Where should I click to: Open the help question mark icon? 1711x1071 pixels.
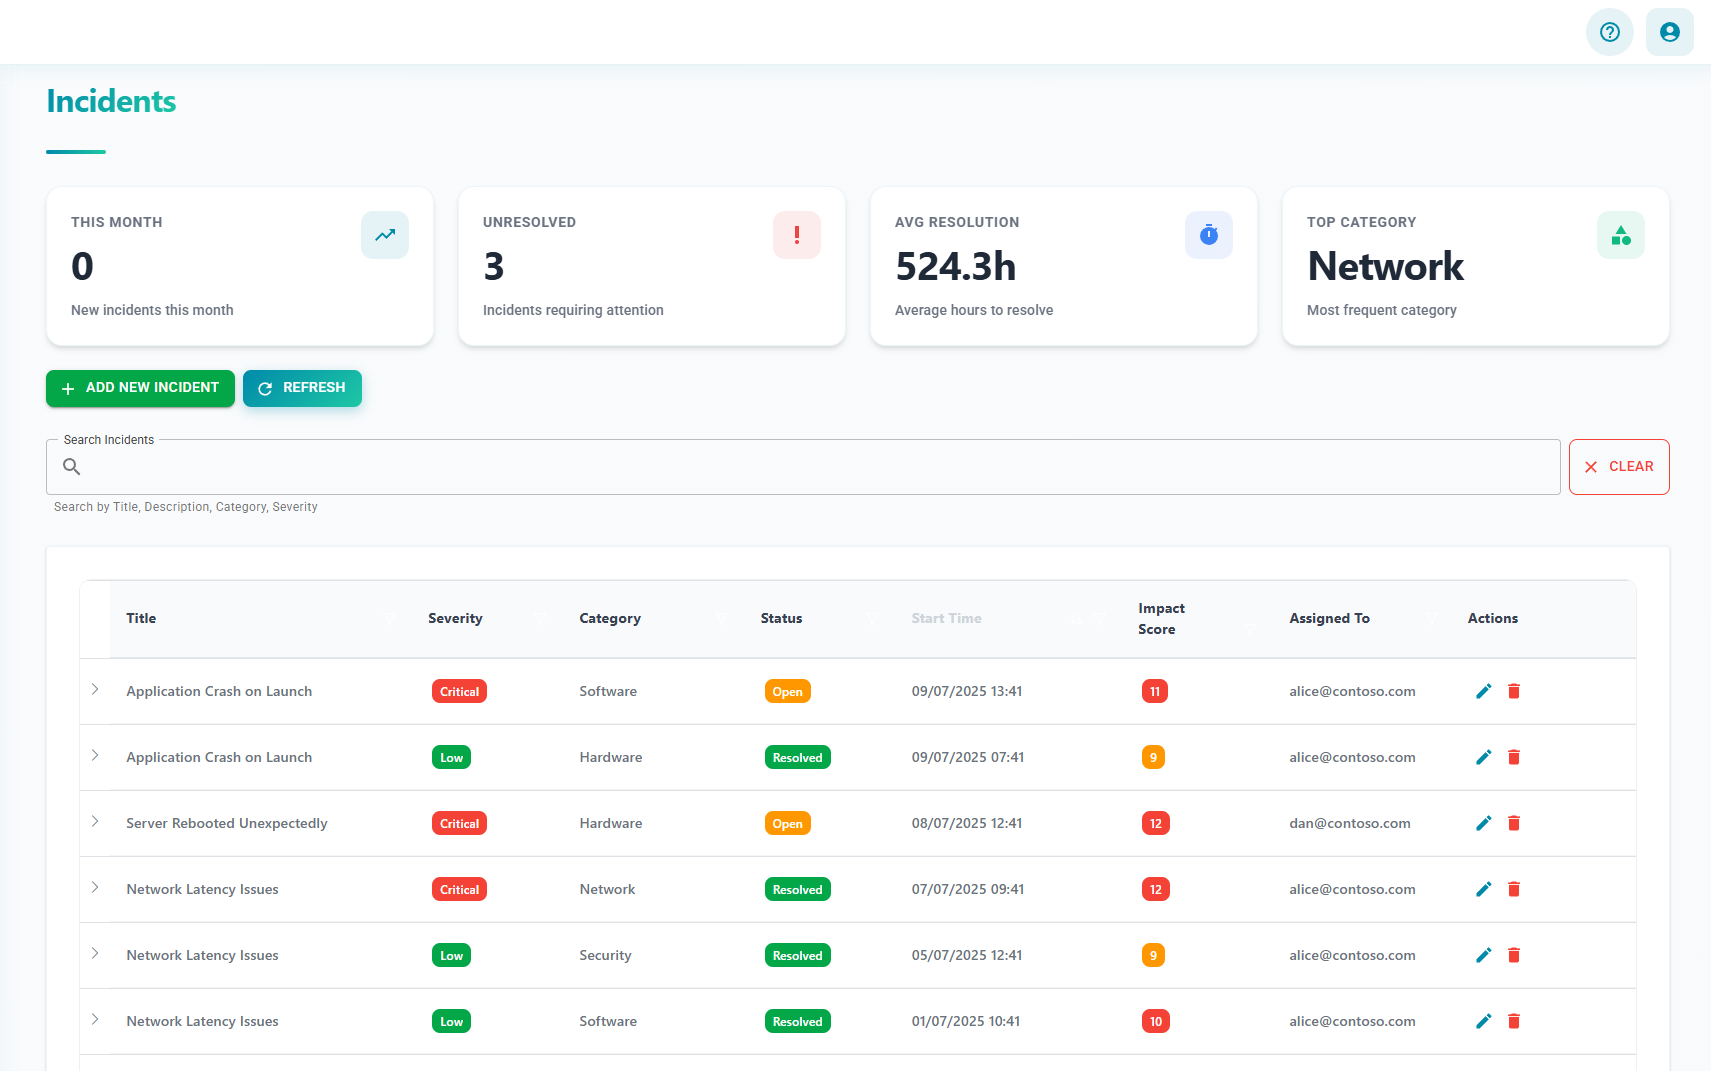1609,32
